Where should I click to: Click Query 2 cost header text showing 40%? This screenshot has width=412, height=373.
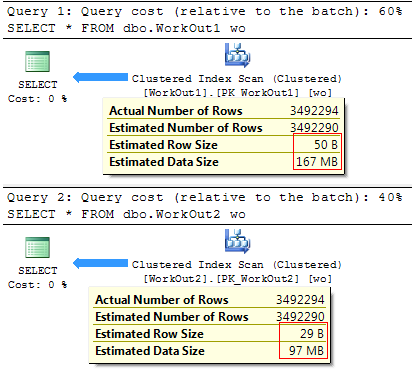tap(205, 197)
